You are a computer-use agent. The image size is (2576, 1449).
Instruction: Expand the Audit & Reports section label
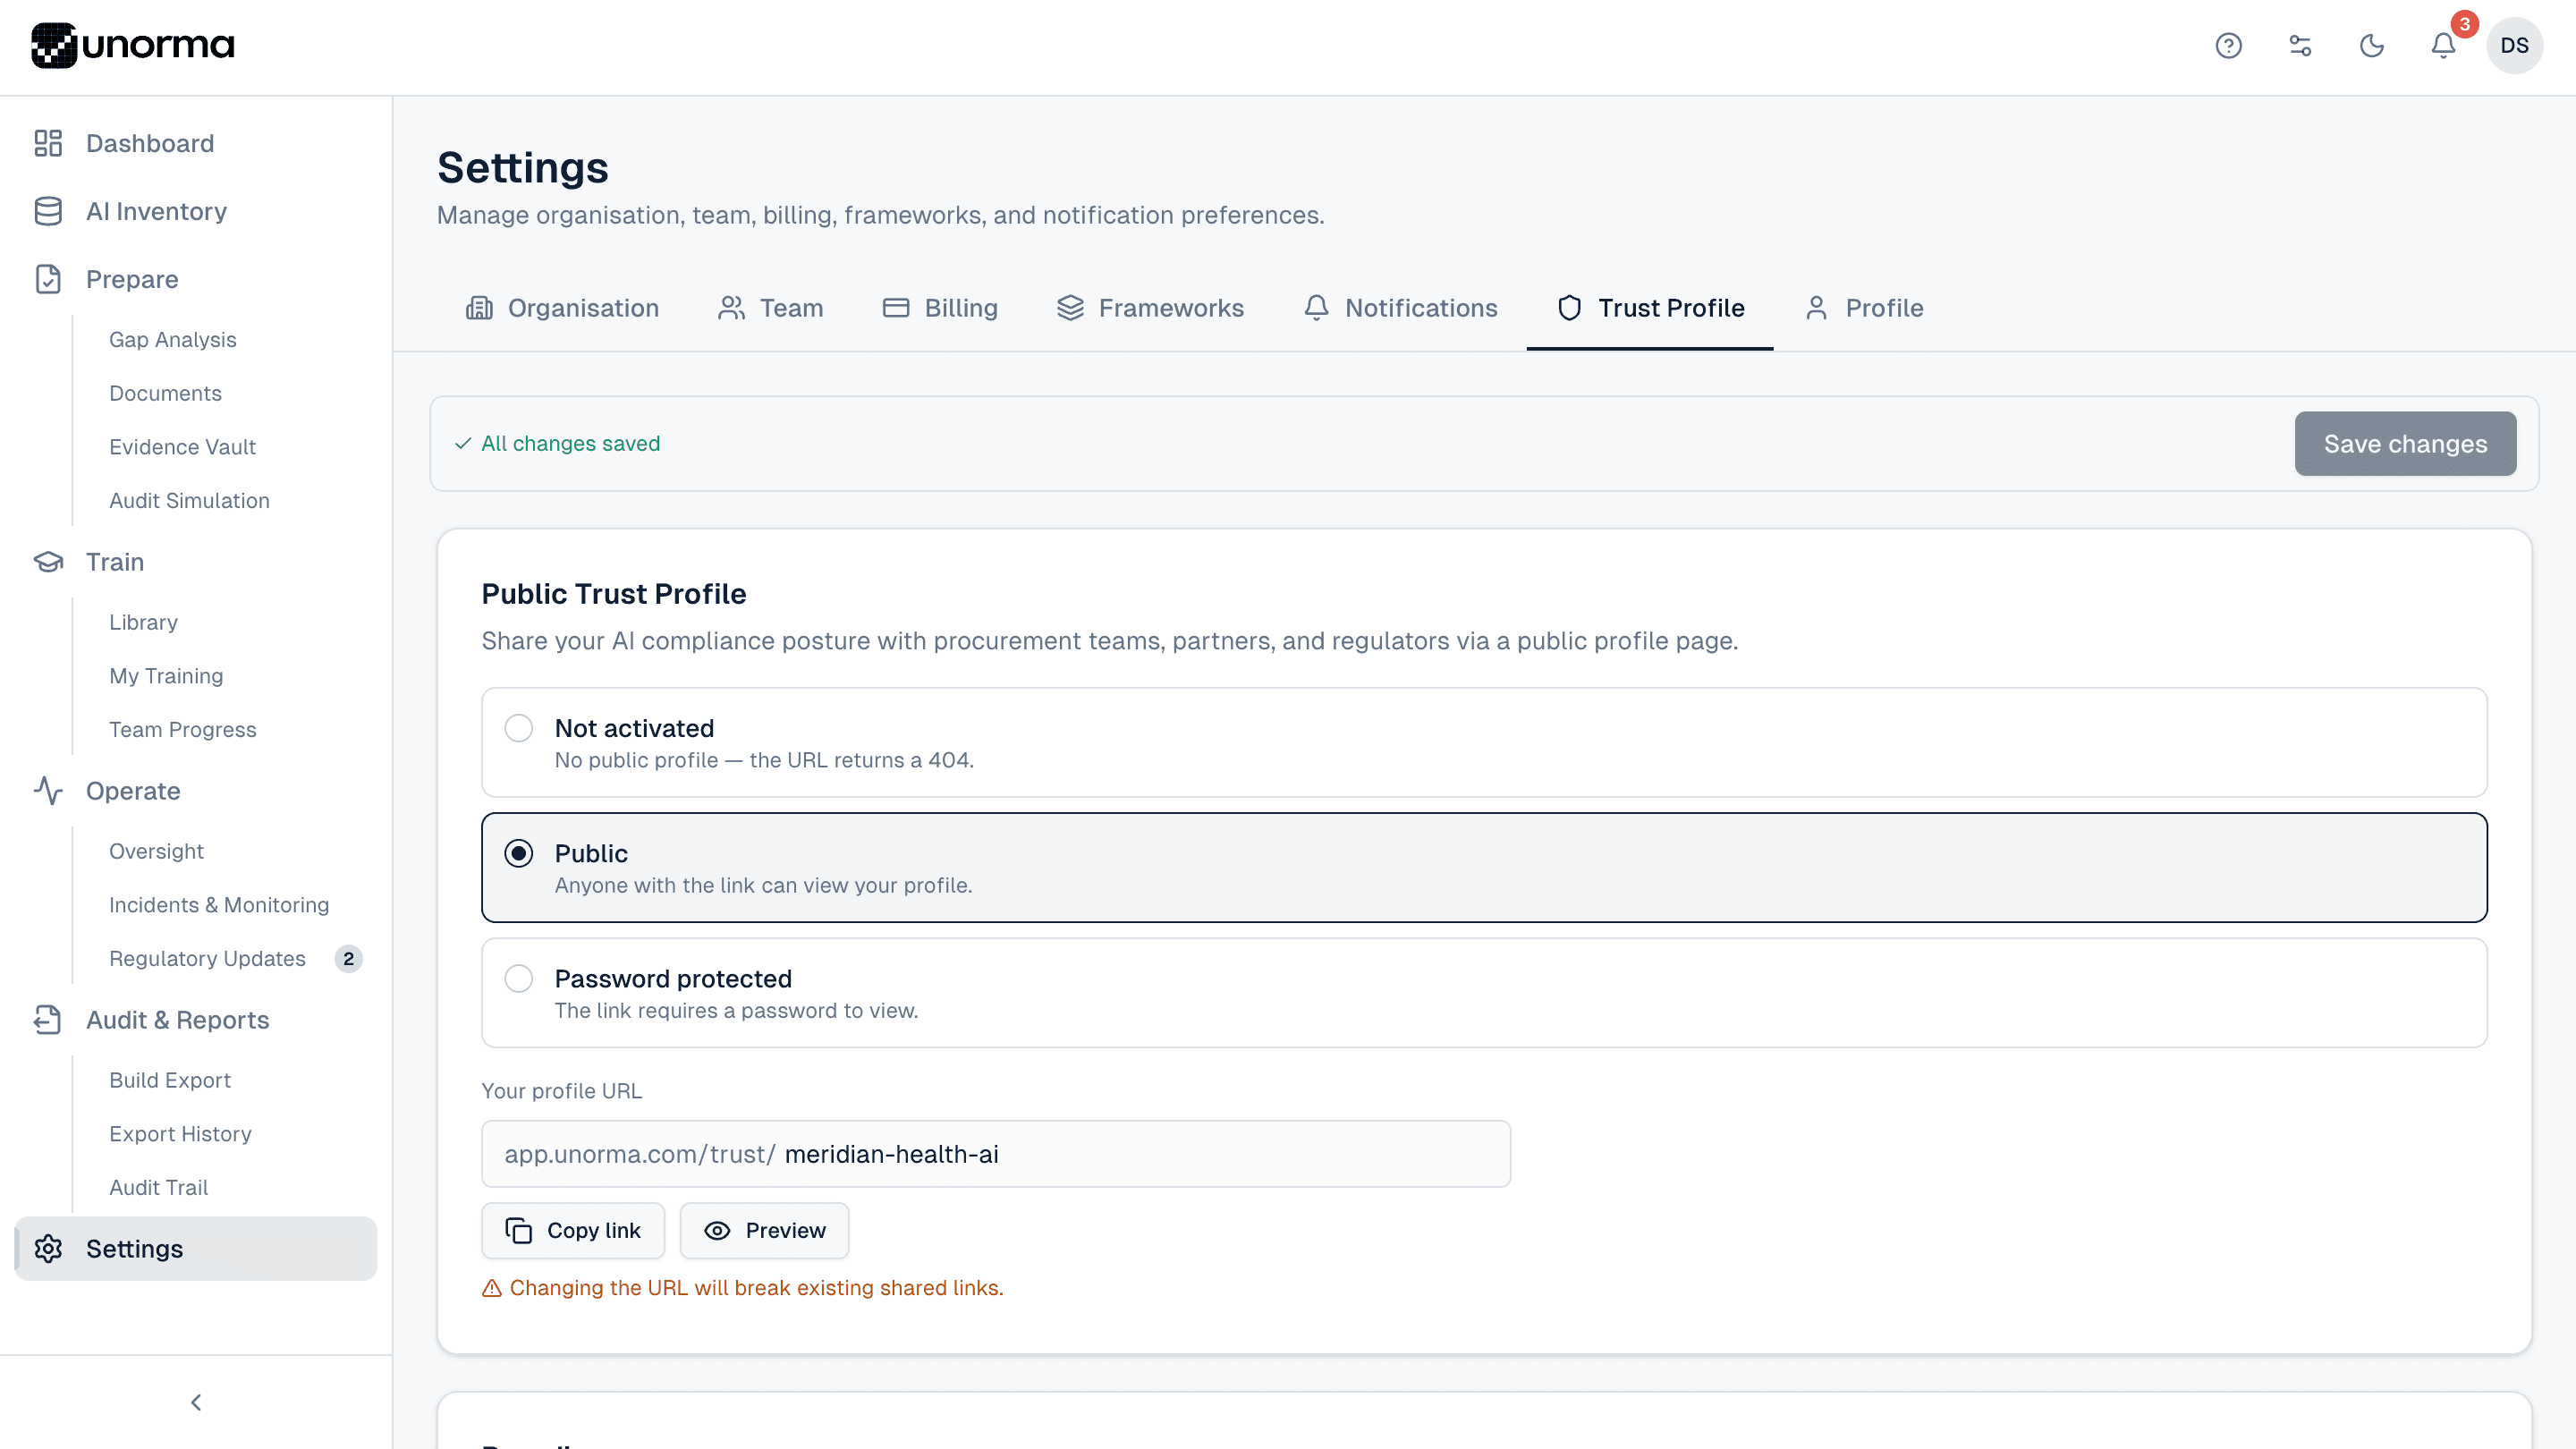(178, 1020)
